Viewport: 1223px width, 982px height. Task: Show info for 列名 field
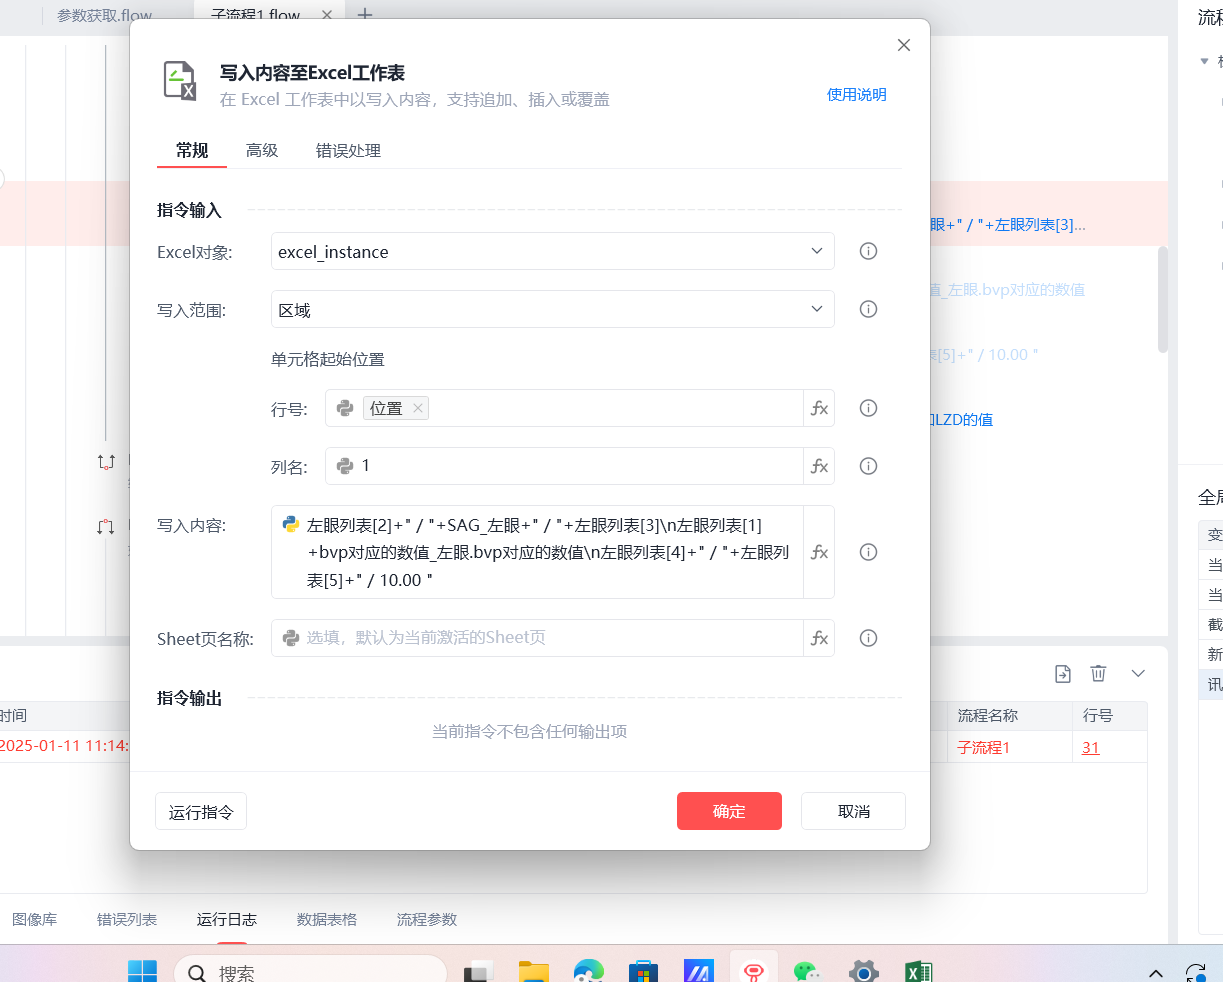pos(868,466)
